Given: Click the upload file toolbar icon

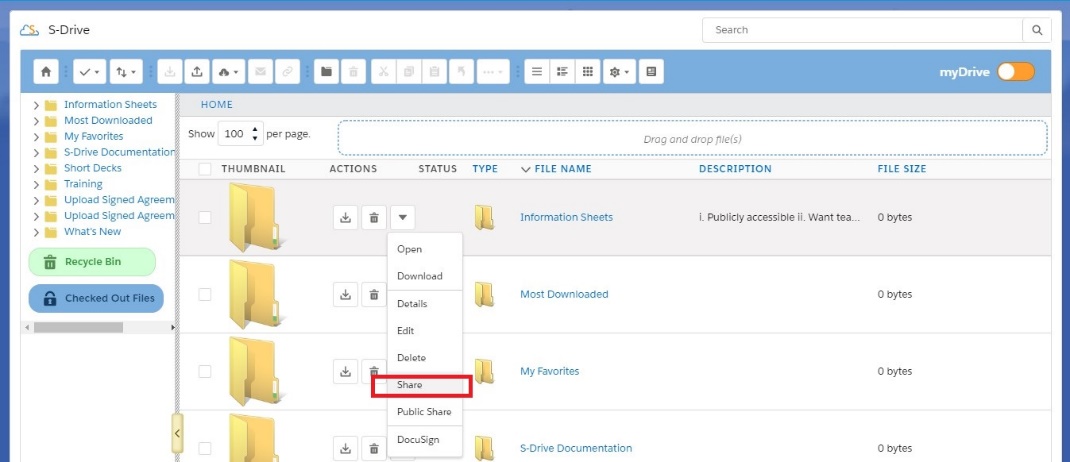Looking at the screenshot, I should 197,72.
